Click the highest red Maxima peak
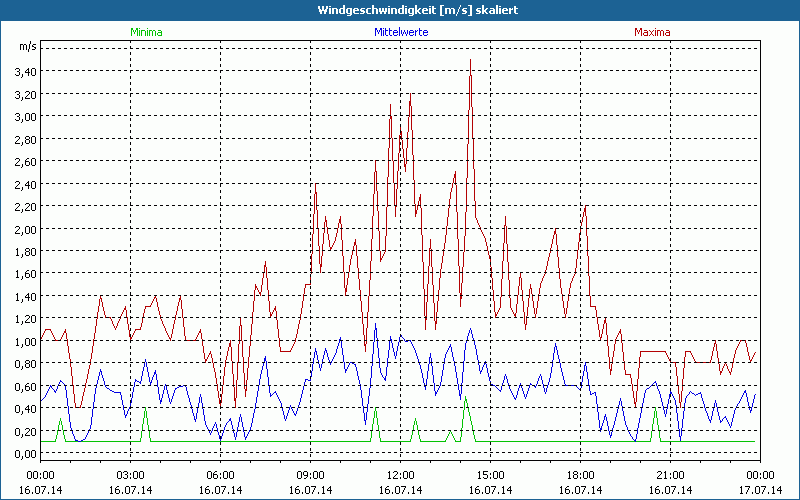 (470, 60)
